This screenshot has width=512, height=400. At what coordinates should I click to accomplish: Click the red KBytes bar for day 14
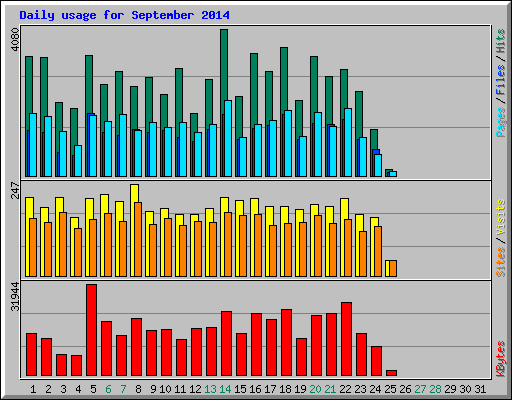tap(226, 344)
